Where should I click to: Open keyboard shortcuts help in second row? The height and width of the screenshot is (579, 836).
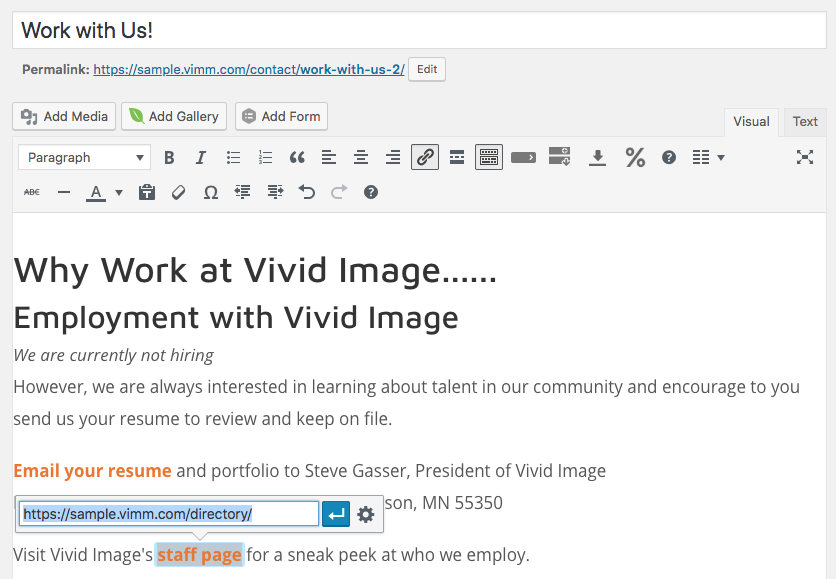pyautogui.click(x=371, y=192)
